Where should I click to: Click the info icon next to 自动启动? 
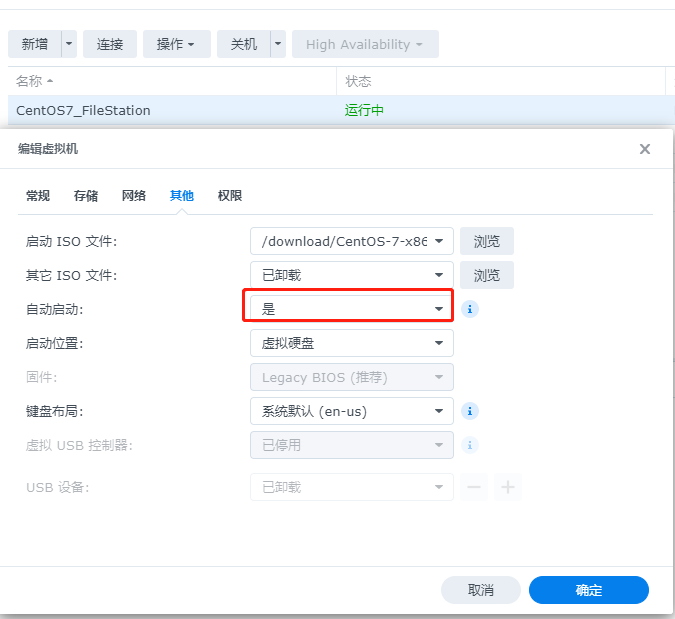(x=470, y=309)
